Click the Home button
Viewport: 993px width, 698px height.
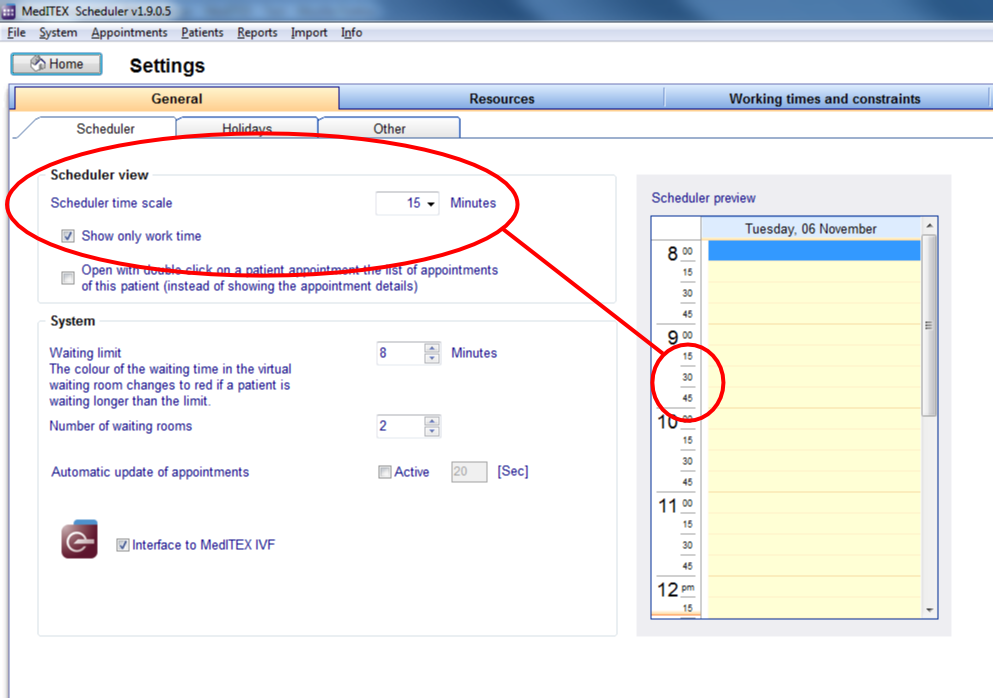56,64
